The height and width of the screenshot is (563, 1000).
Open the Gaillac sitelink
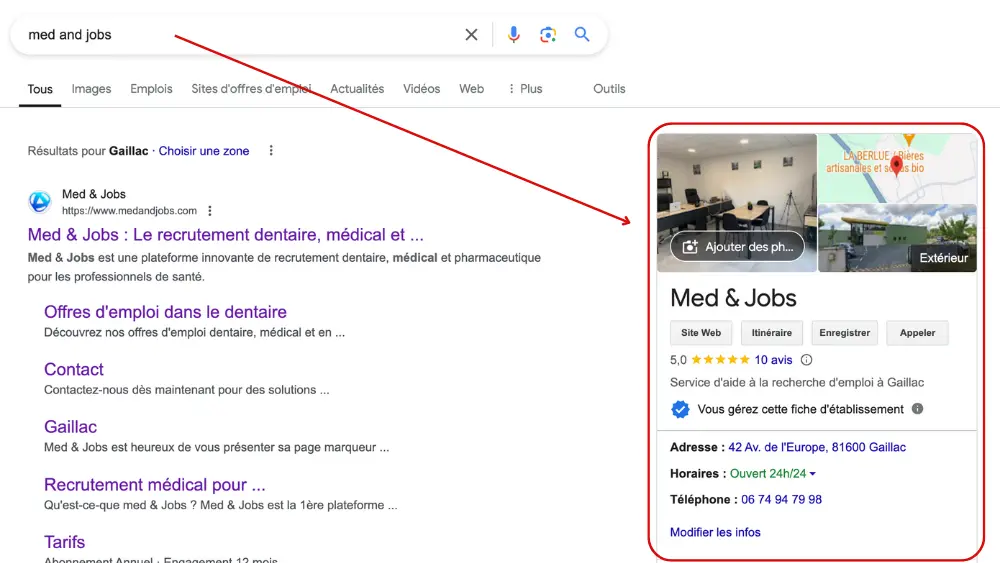70,427
